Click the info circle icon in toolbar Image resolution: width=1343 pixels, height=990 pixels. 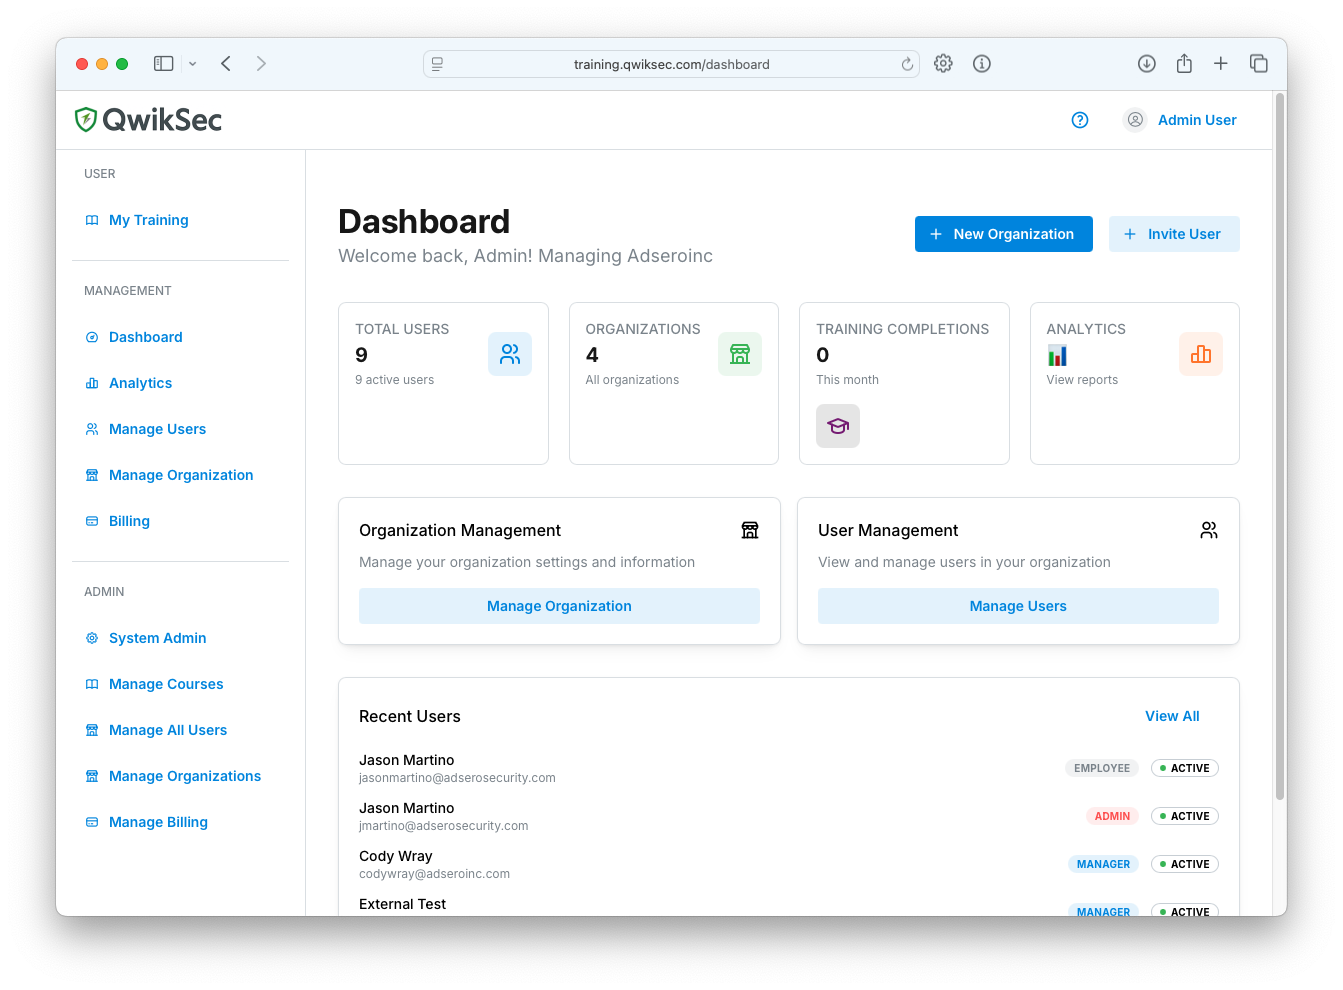click(982, 64)
